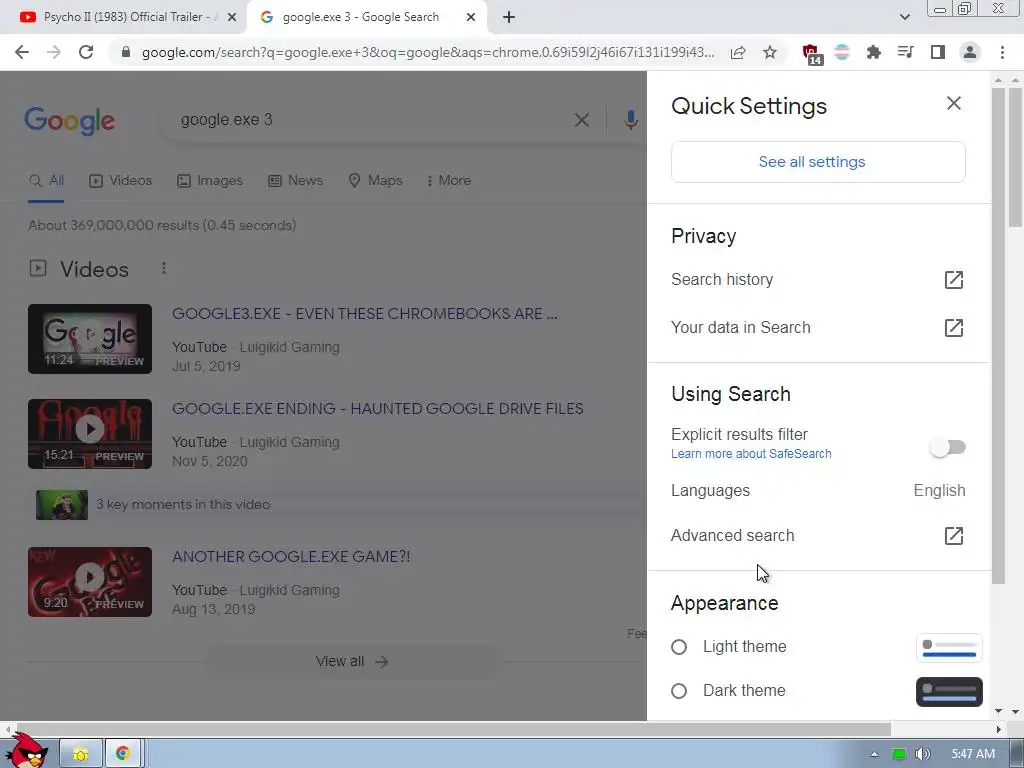The width and height of the screenshot is (1024, 768).
Task: Select the All results tab
Action: click(46, 181)
